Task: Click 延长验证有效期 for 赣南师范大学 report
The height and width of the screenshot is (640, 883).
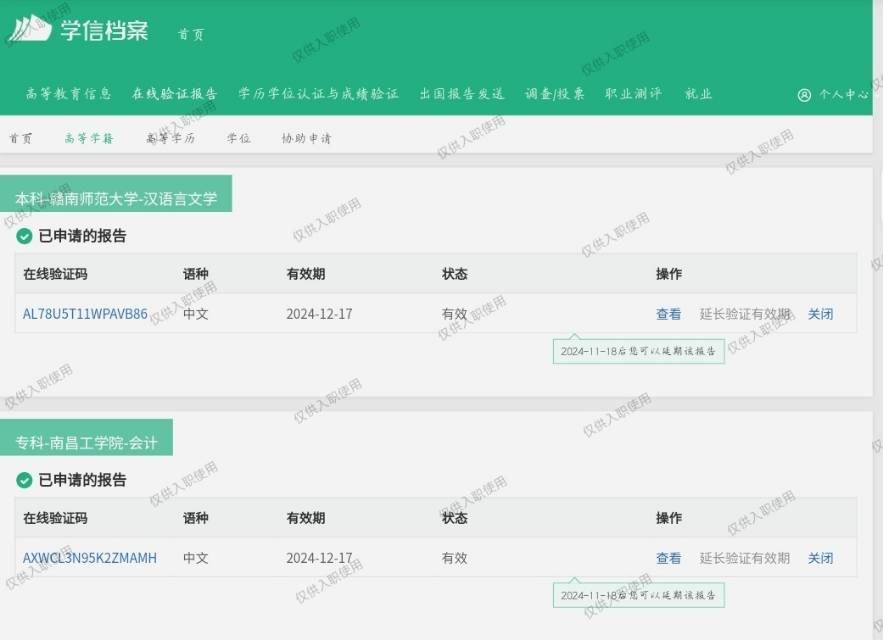Action: click(744, 314)
